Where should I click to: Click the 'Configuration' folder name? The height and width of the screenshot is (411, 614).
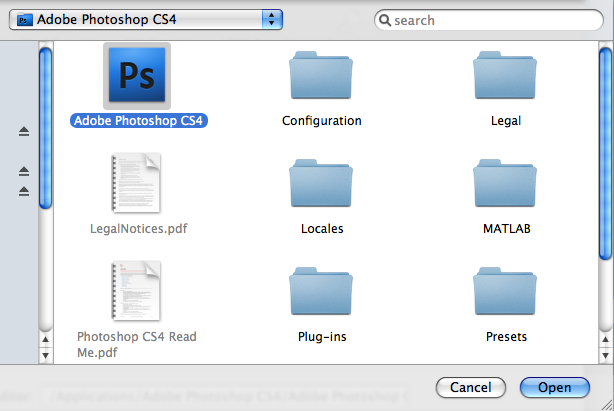[x=321, y=121]
